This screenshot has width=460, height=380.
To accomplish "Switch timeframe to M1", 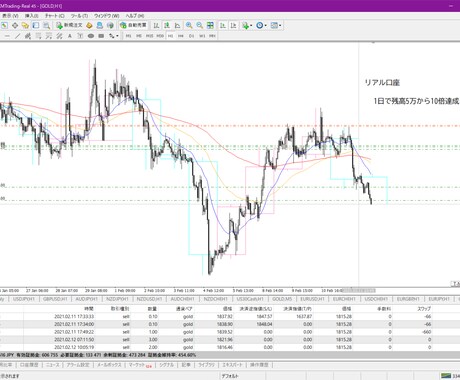I will click(x=128, y=36).
